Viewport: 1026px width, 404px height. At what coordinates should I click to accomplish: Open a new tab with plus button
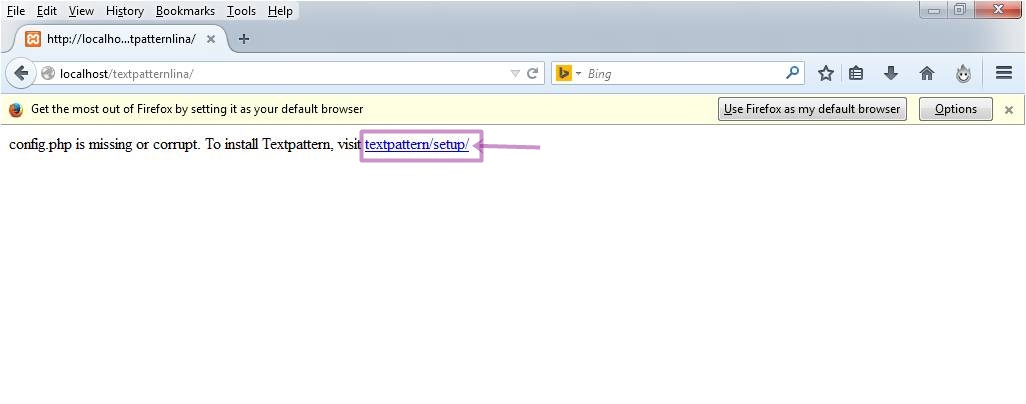[x=244, y=39]
